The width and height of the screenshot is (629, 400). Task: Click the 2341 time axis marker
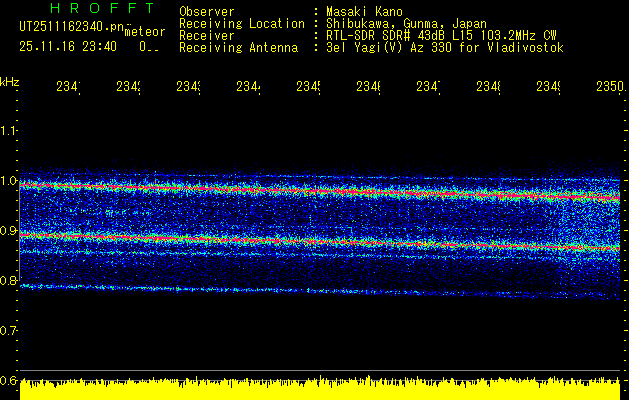tap(68, 87)
